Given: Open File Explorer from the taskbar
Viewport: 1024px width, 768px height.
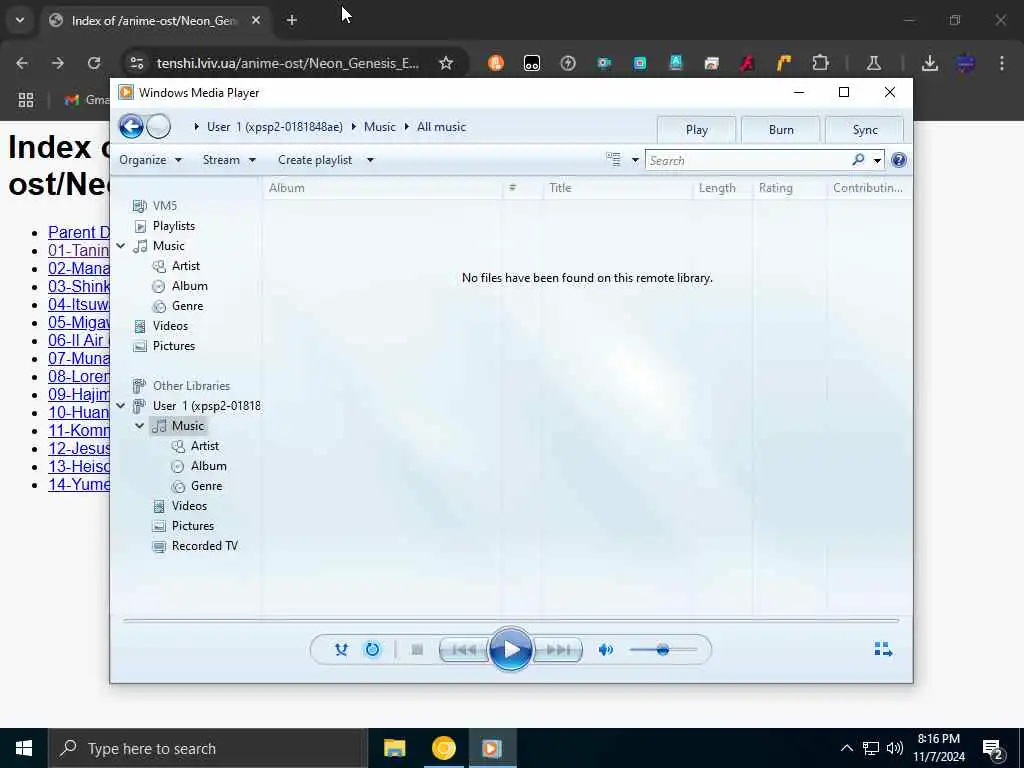Looking at the screenshot, I should tap(394, 748).
